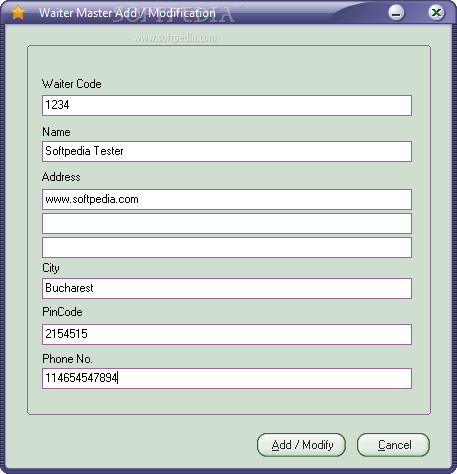The image size is (457, 474).
Task: Click the City label text
Action: tap(51, 268)
